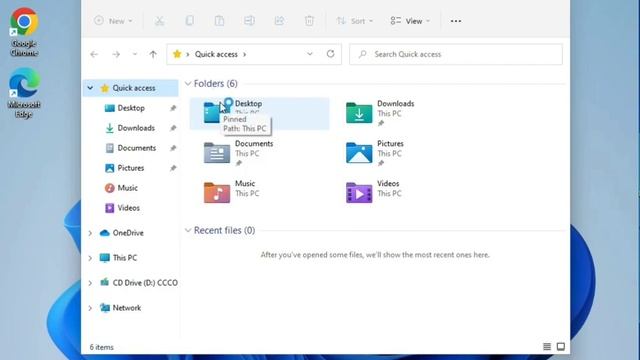Collapse the Recent files (0) group

pos(188,231)
